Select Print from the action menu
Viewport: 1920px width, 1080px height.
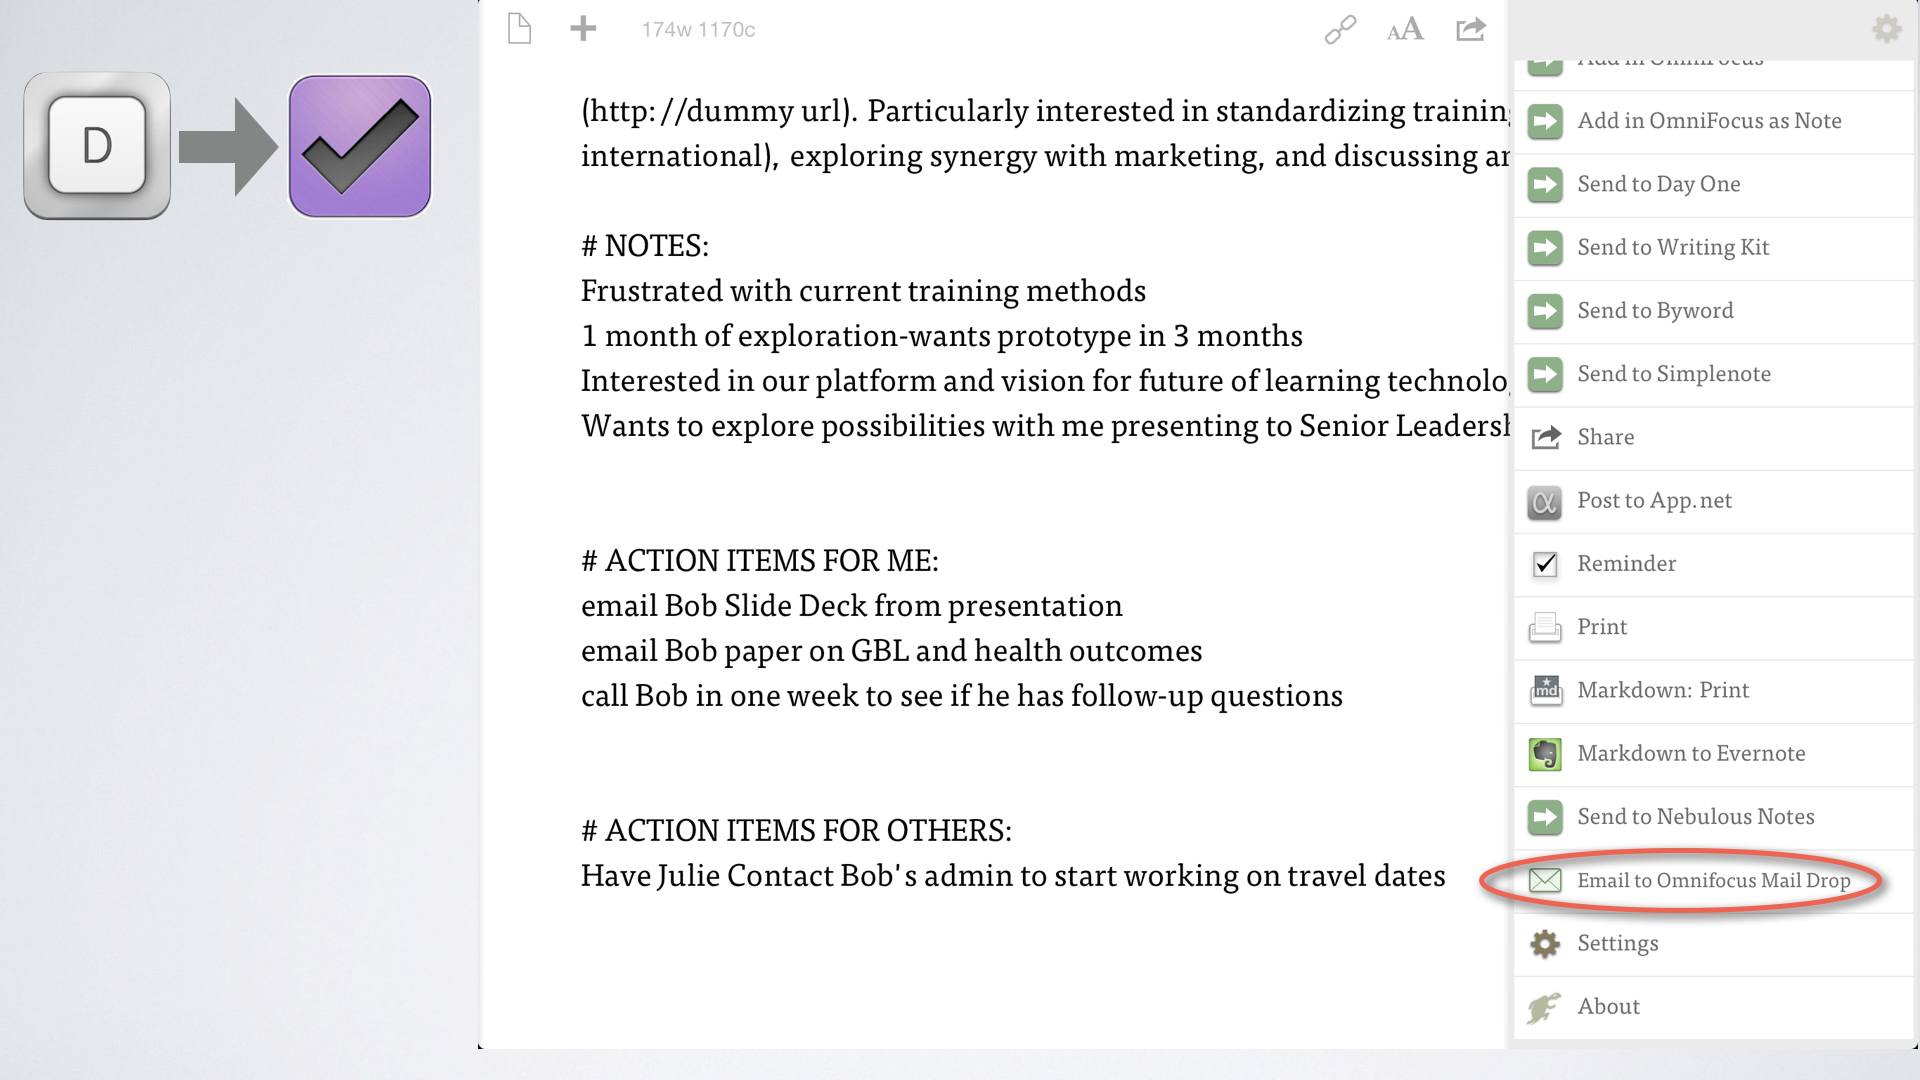[x=1602, y=625]
